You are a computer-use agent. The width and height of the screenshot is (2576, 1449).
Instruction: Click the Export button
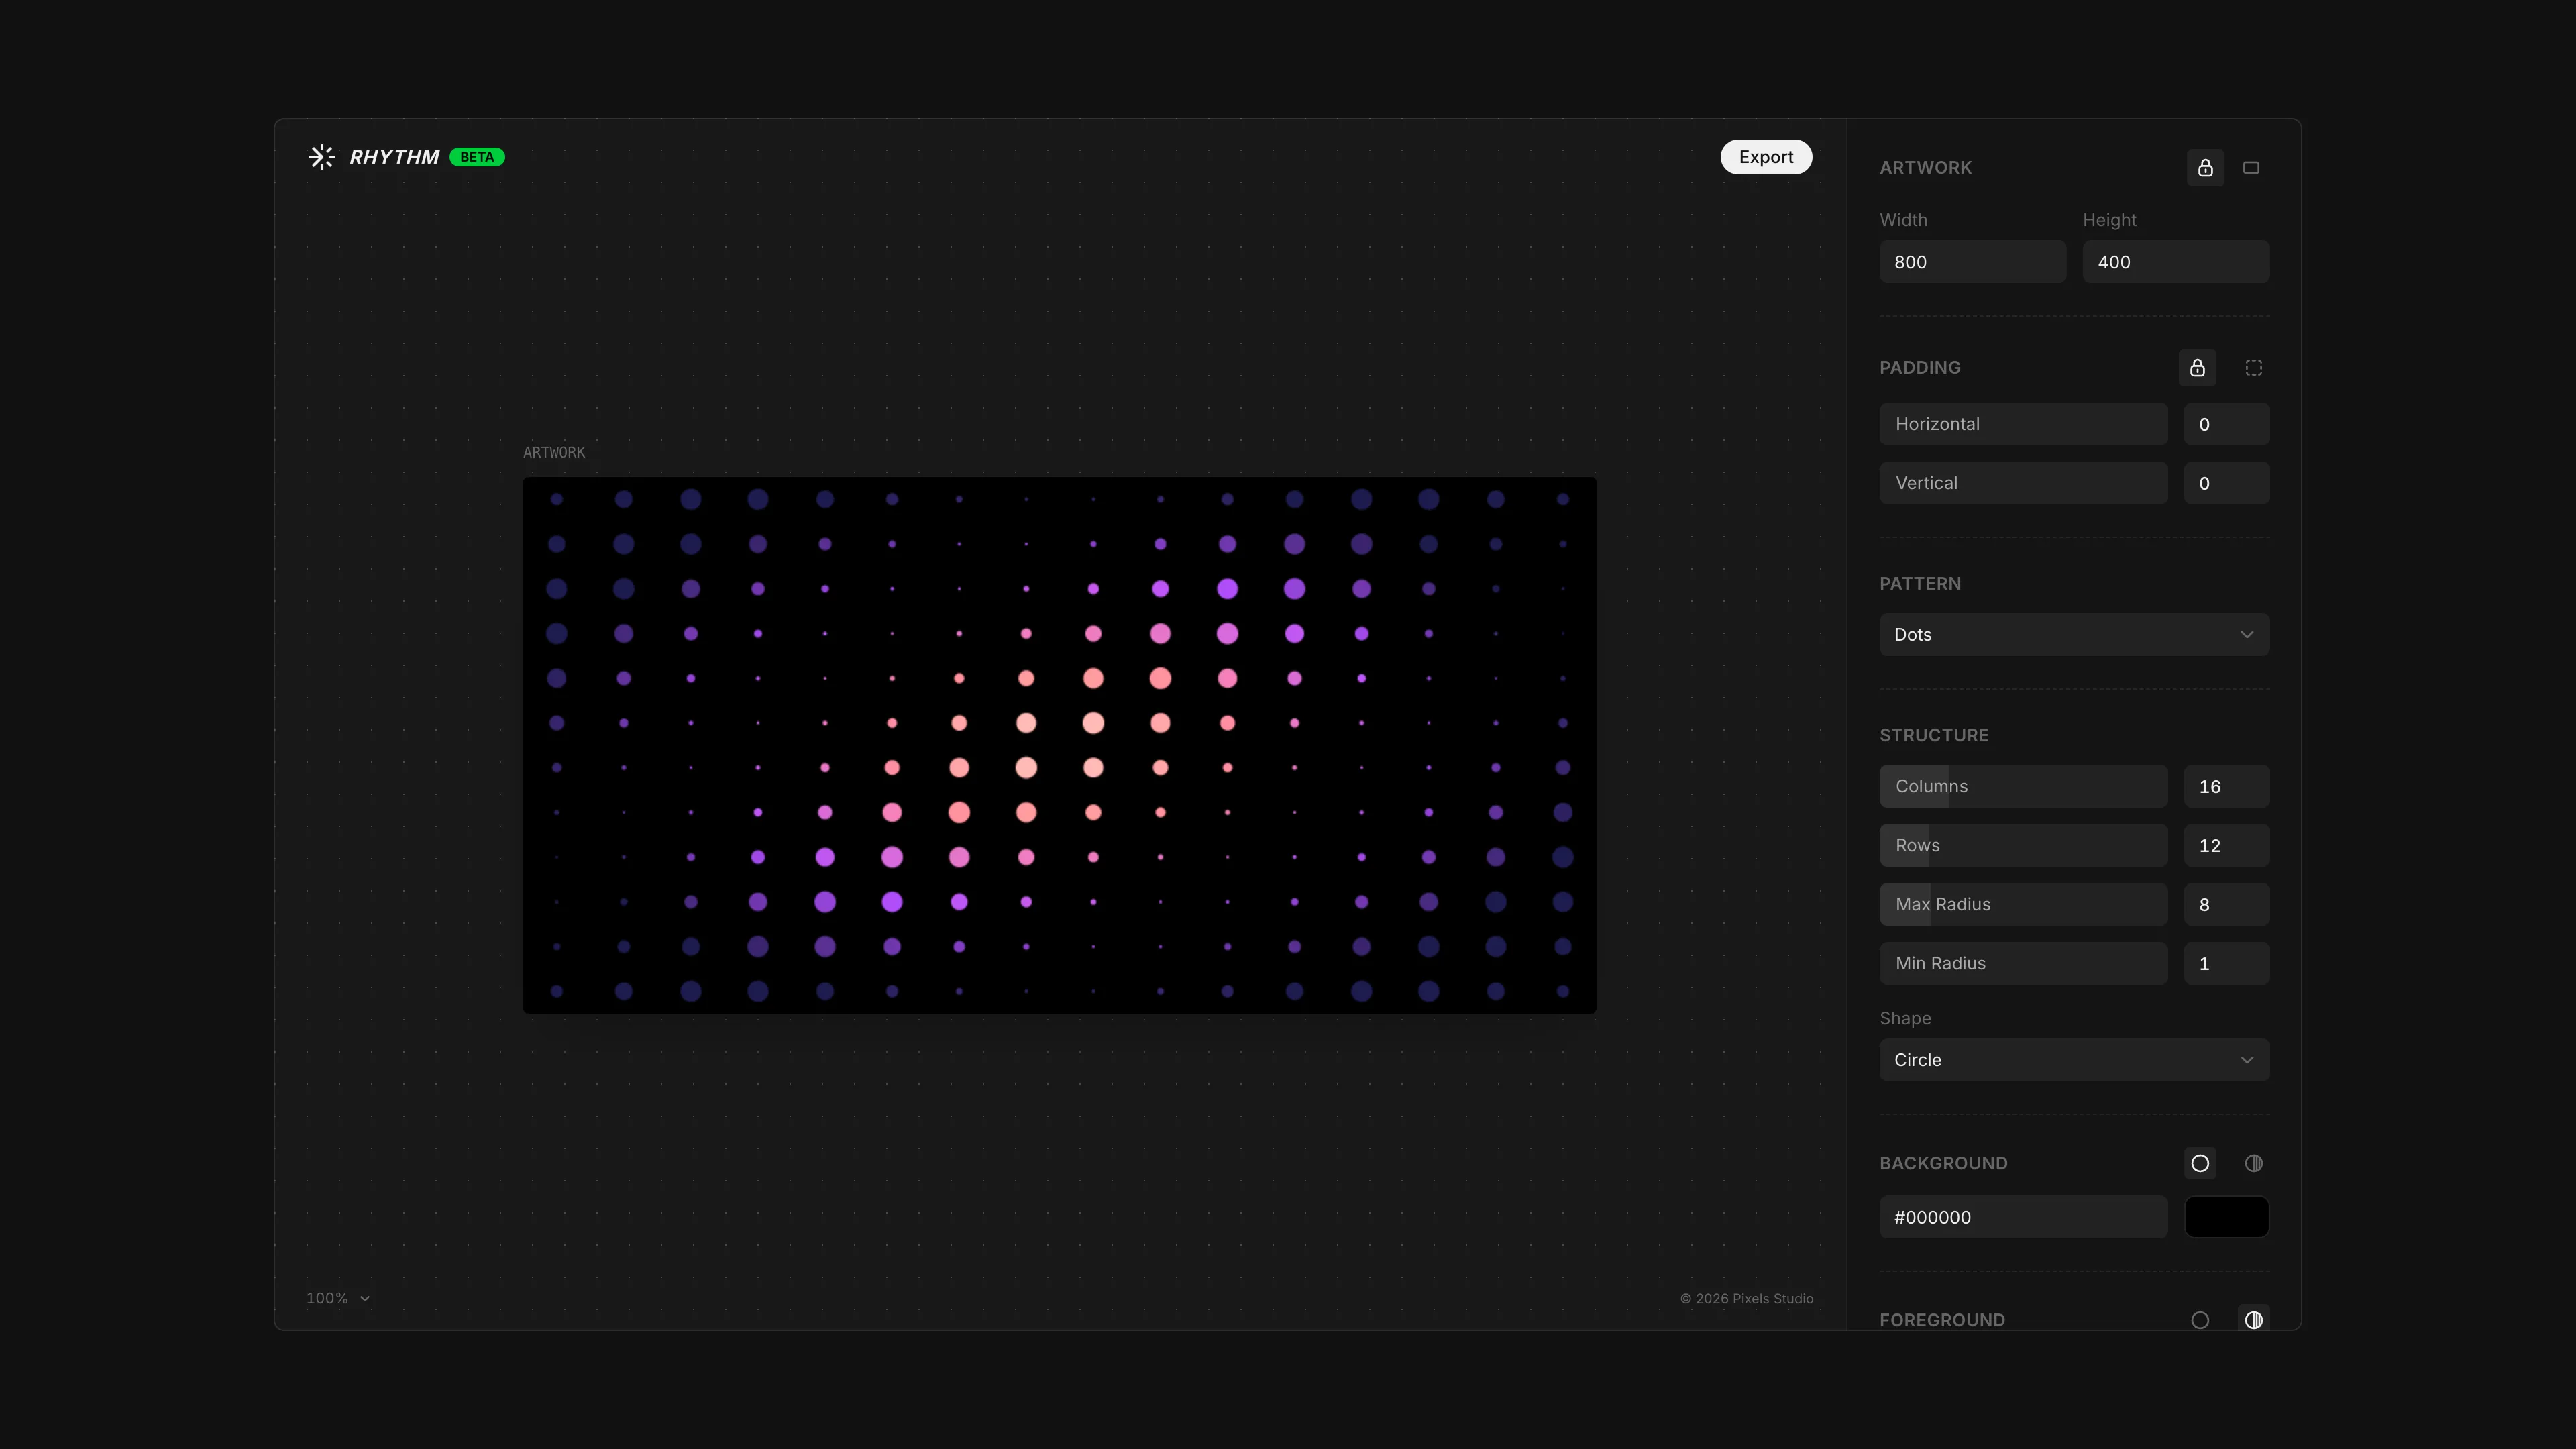1766,157
